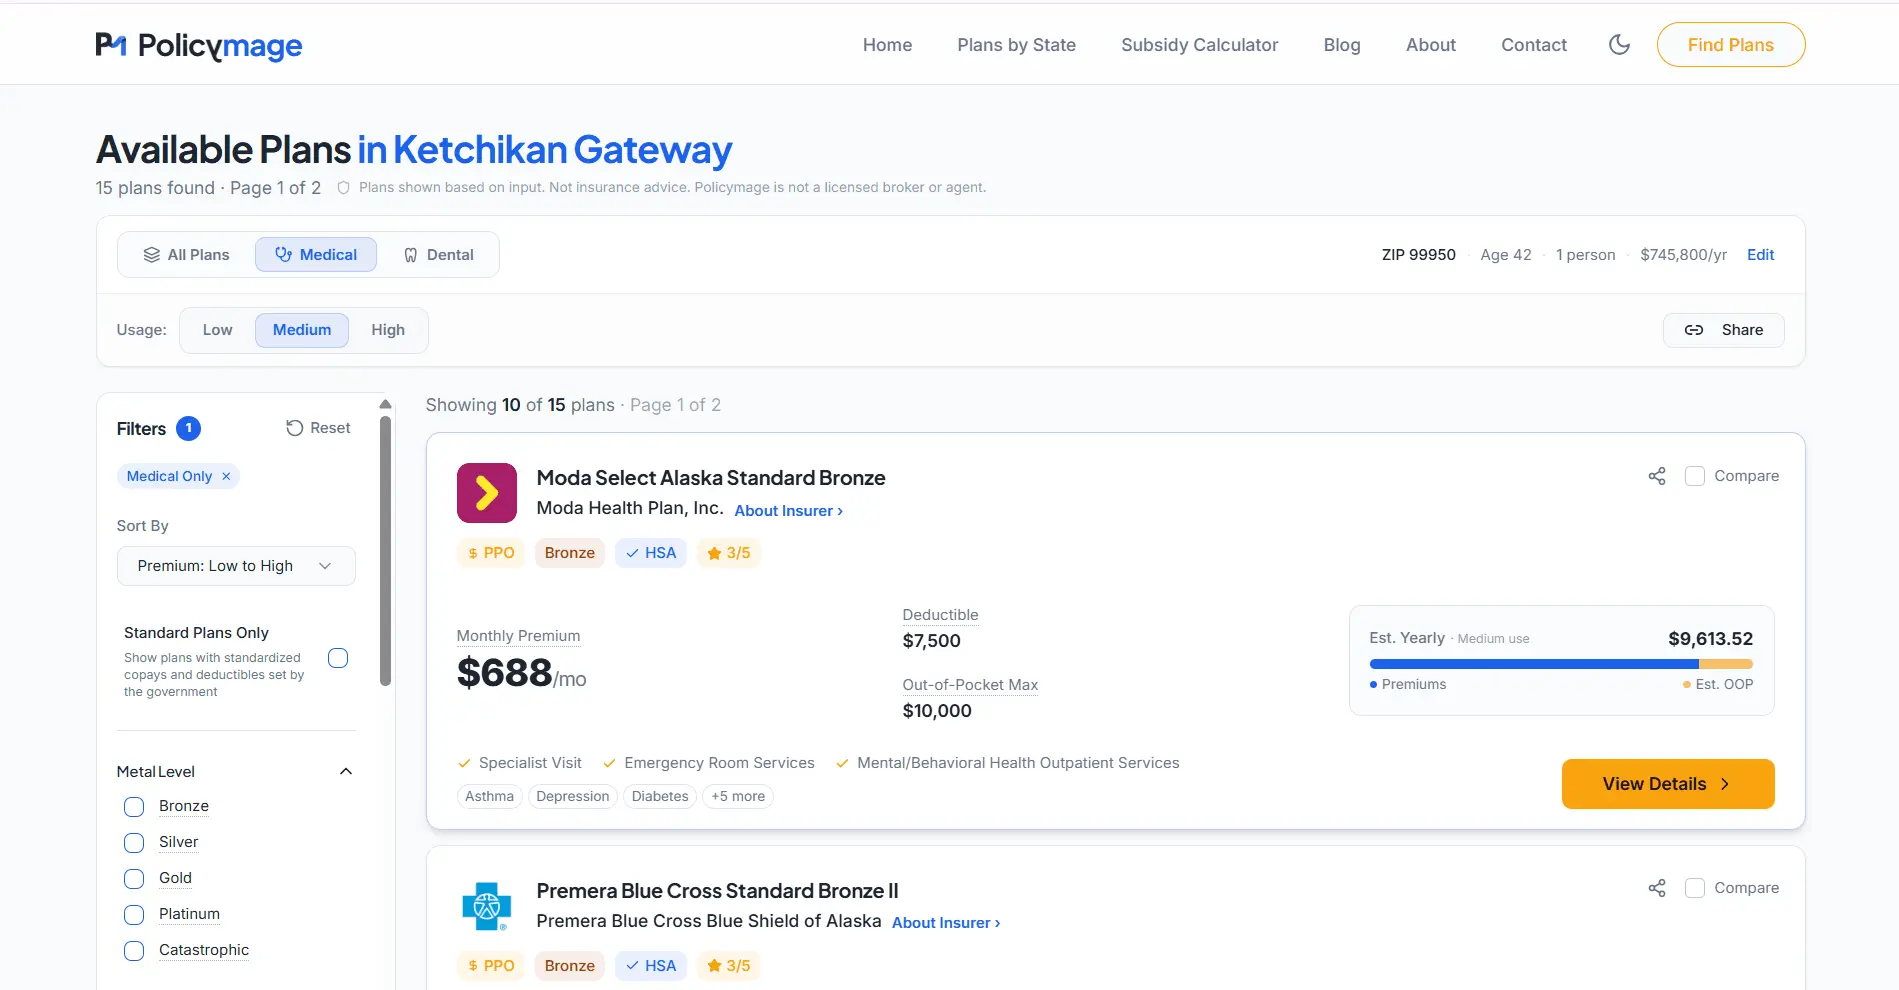Check the Platinum metal level filter
Image resolution: width=1899 pixels, height=990 pixels.
(x=134, y=915)
